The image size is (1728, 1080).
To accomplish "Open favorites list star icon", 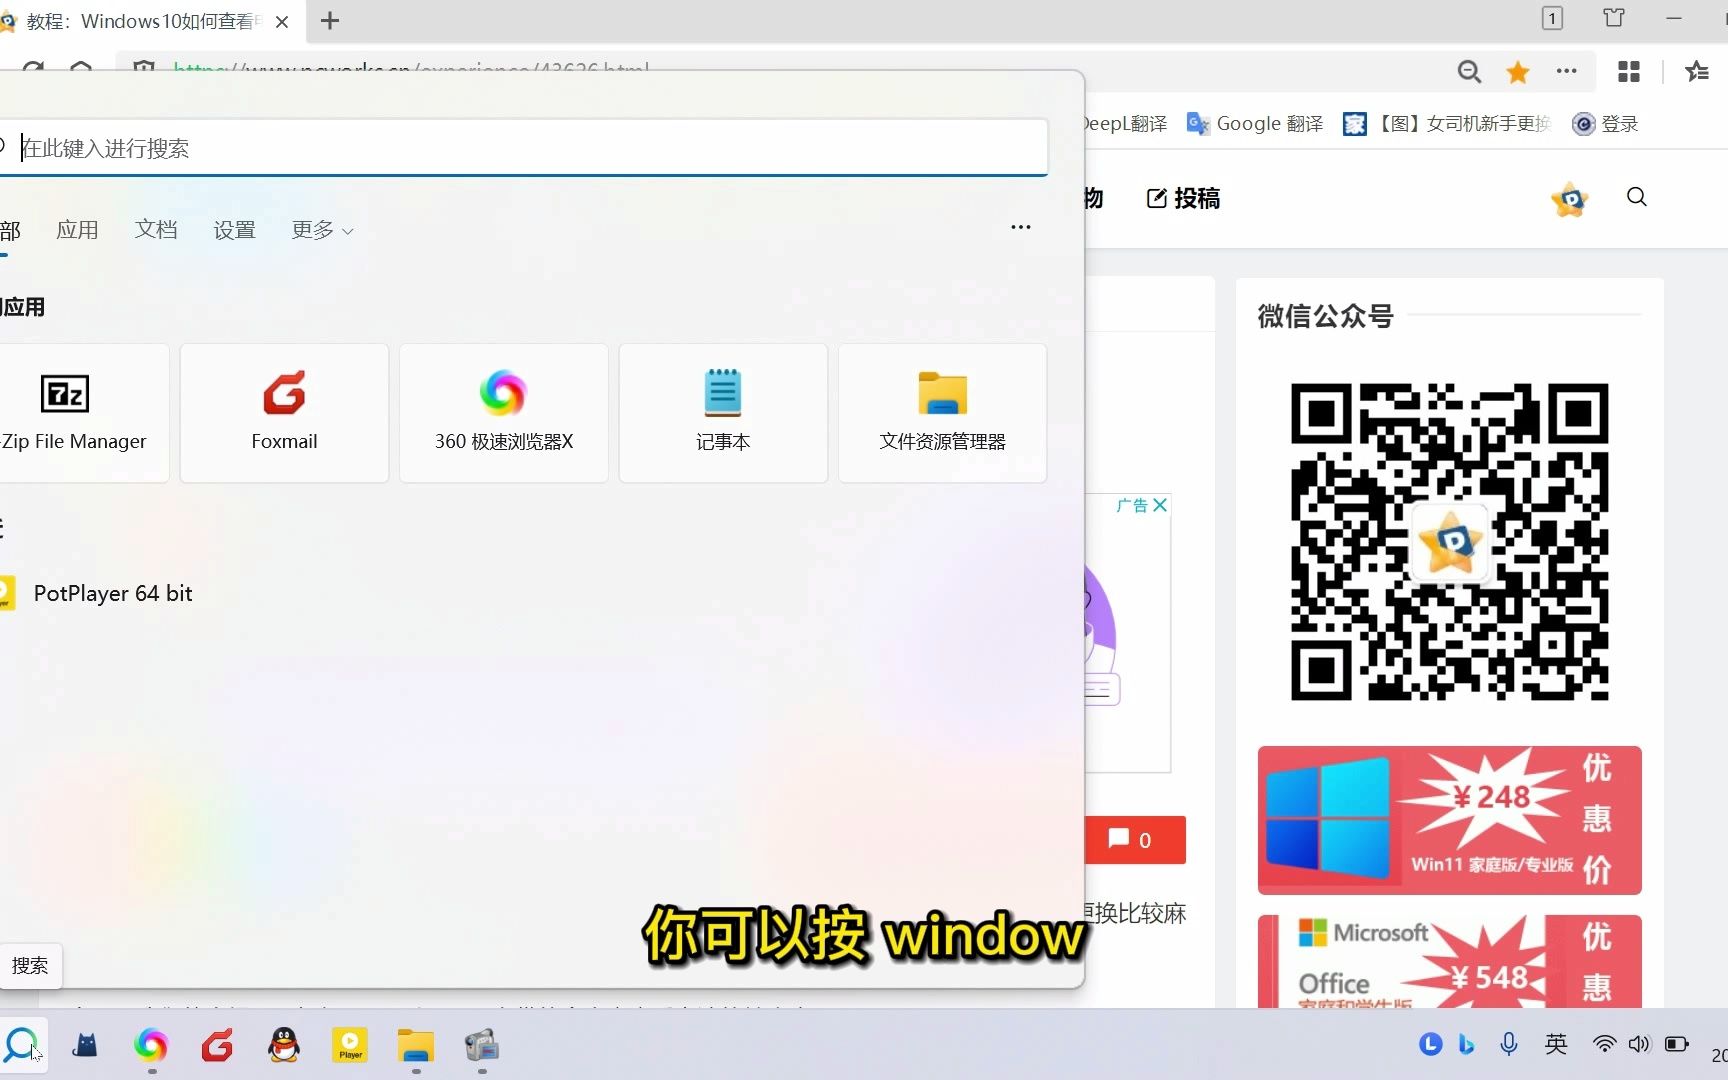I will click(x=1697, y=71).
